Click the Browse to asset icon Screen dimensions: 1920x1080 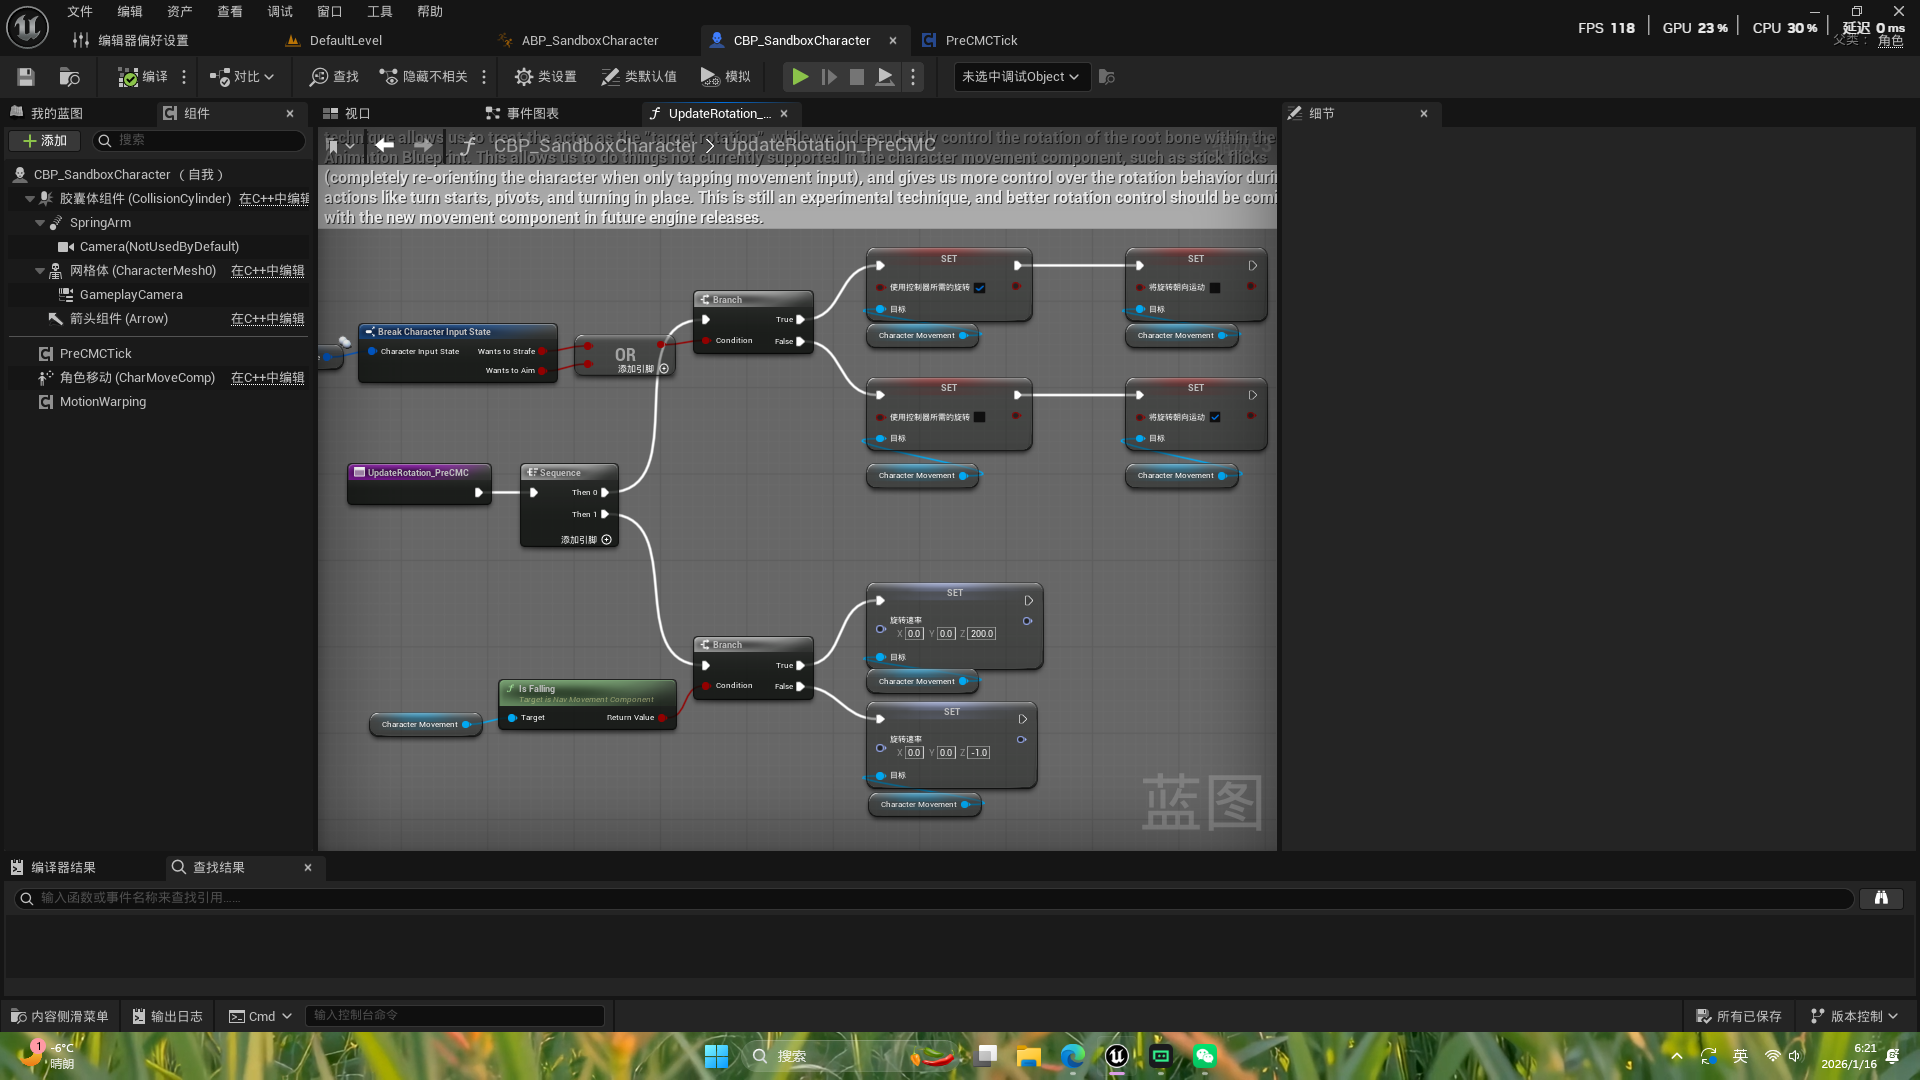coord(69,77)
